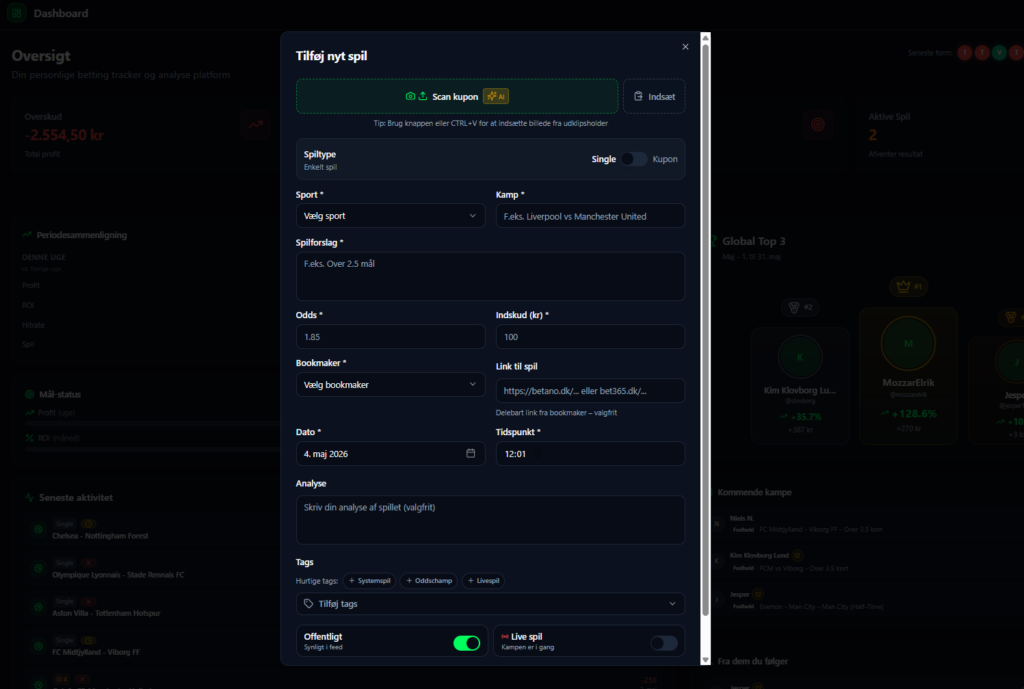Select the Odds input field
The width and height of the screenshot is (1024, 689).
pyautogui.click(x=390, y=337)
